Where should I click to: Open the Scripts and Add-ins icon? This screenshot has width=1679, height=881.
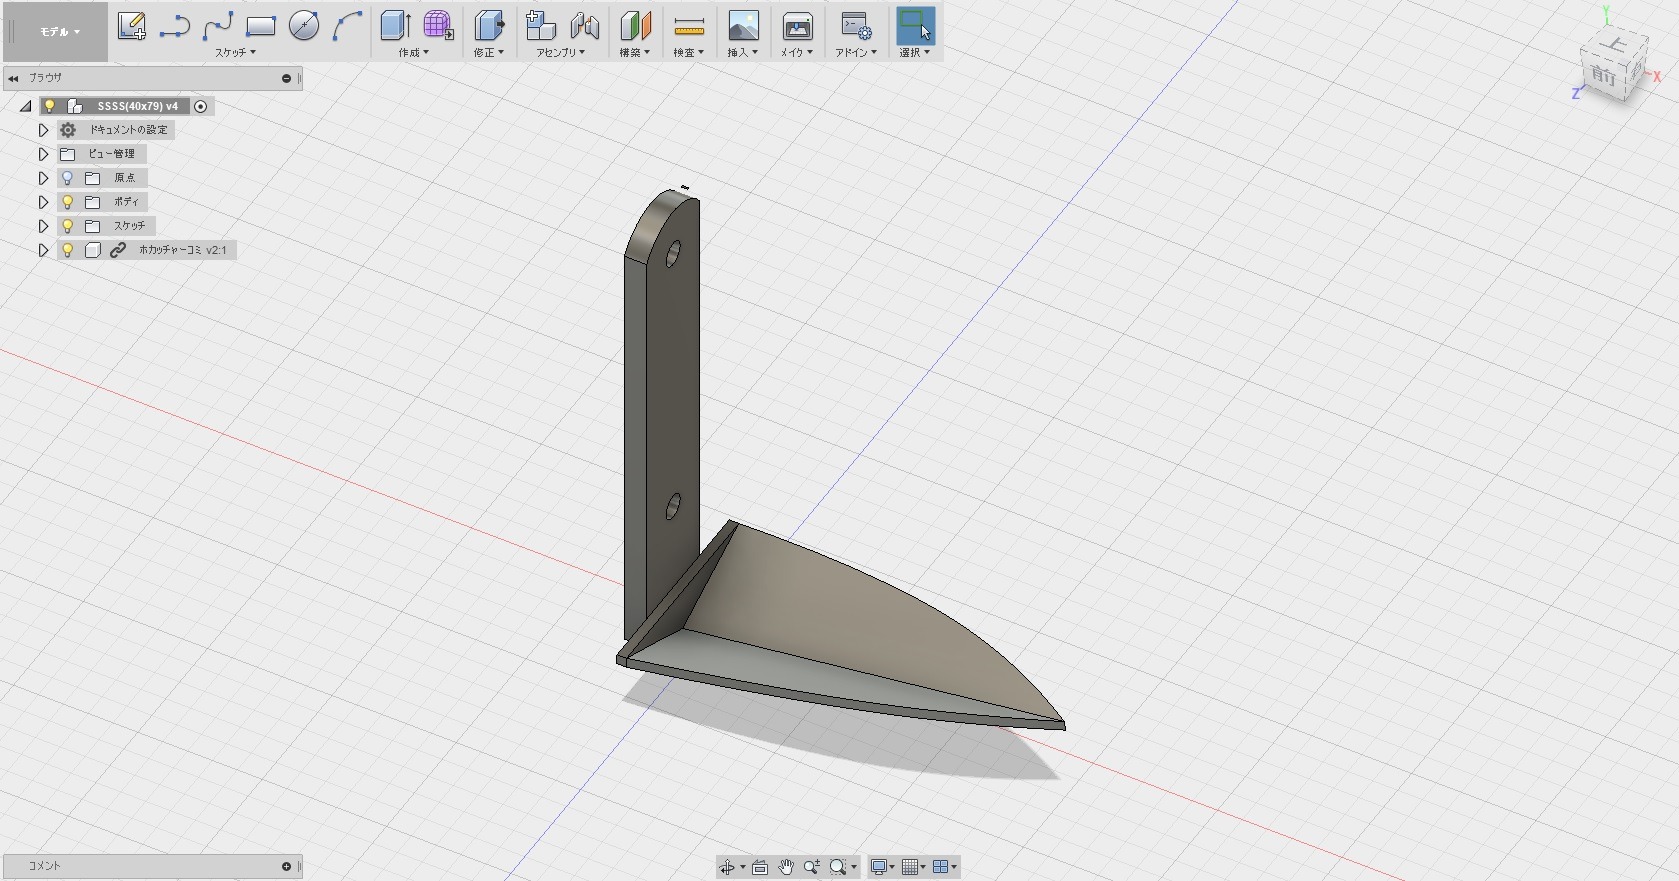click(x=856, y=26)
